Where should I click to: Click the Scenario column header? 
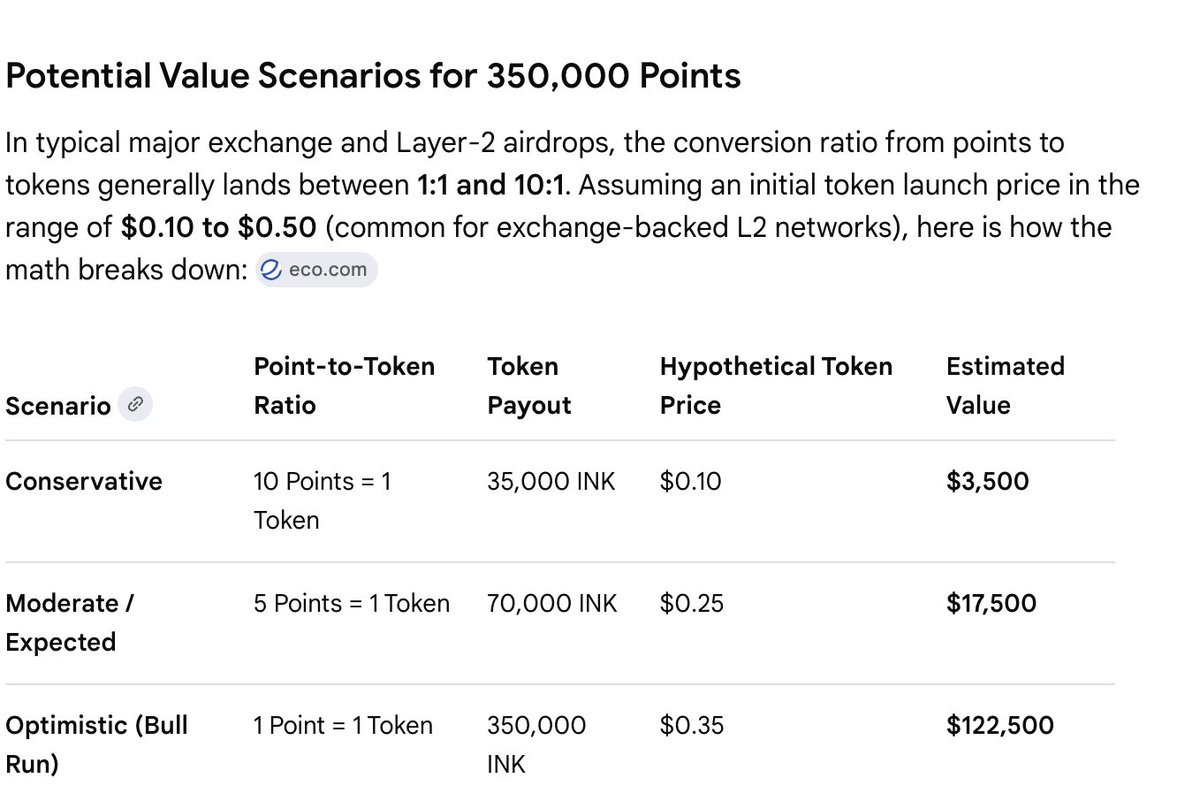pyautogui.click(x=58, y=405)
